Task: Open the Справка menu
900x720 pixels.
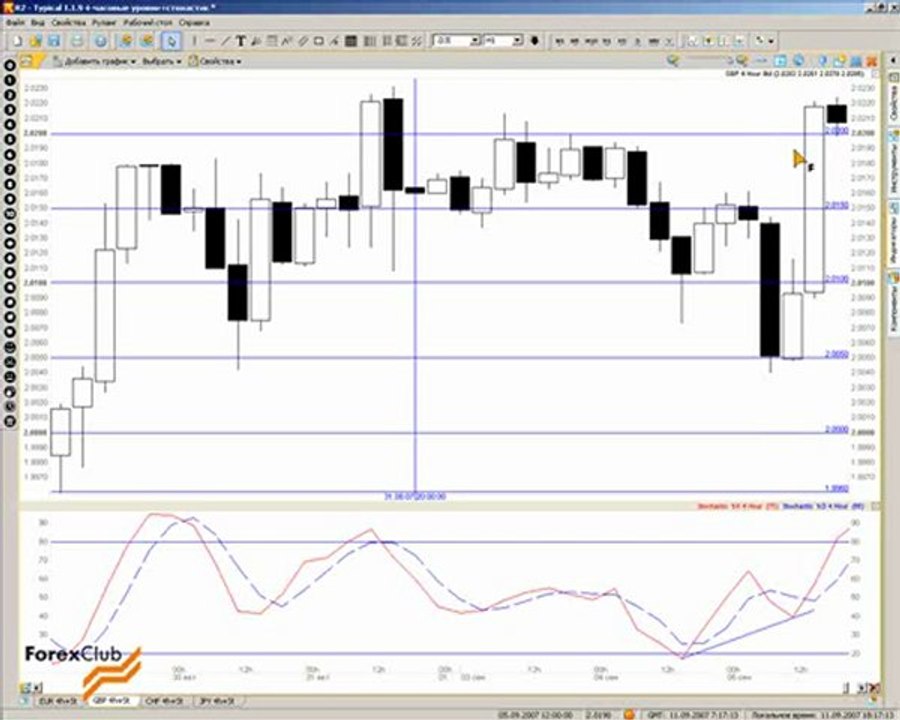Action: click(x=195, y=23)
